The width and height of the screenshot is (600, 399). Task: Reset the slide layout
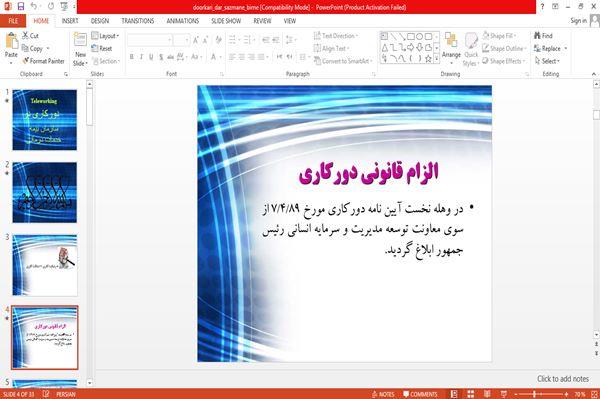pos(102,49)
